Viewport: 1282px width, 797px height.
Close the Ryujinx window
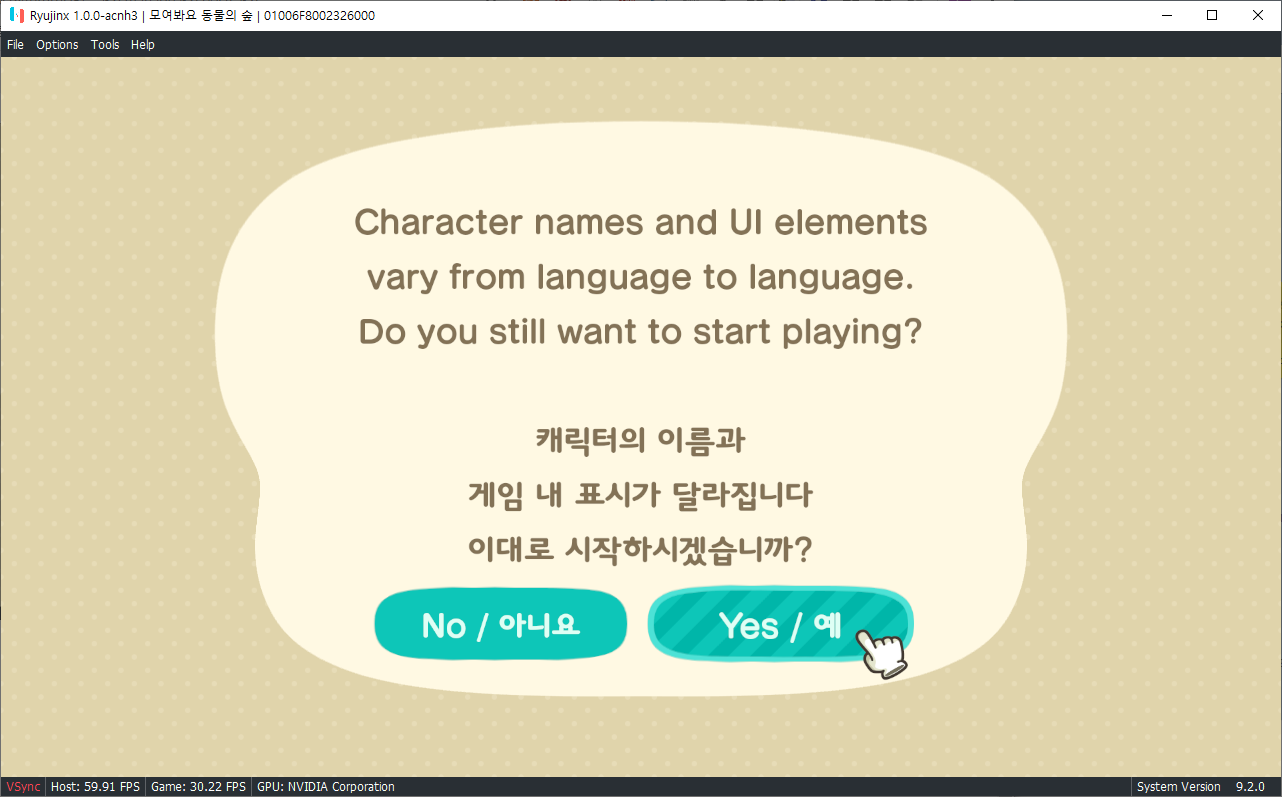[1258, 15]
